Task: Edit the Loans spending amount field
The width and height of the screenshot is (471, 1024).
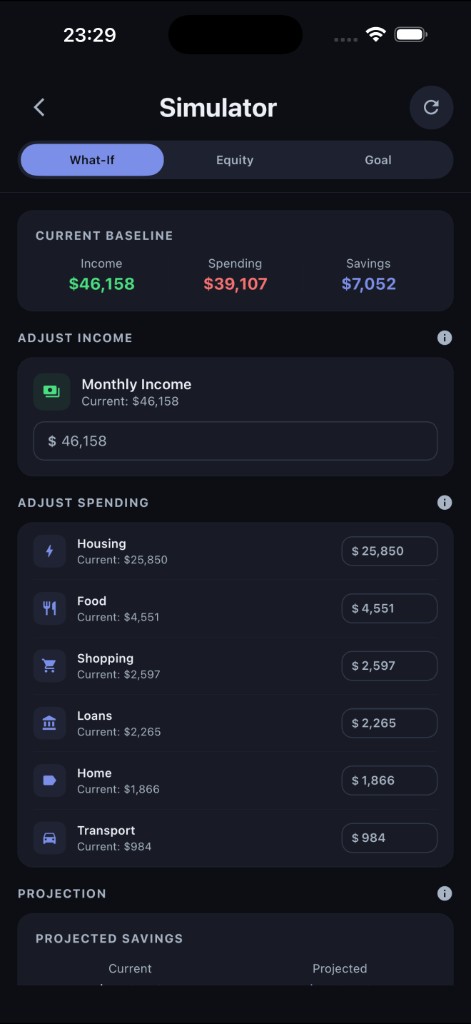Action: point(389,723)
